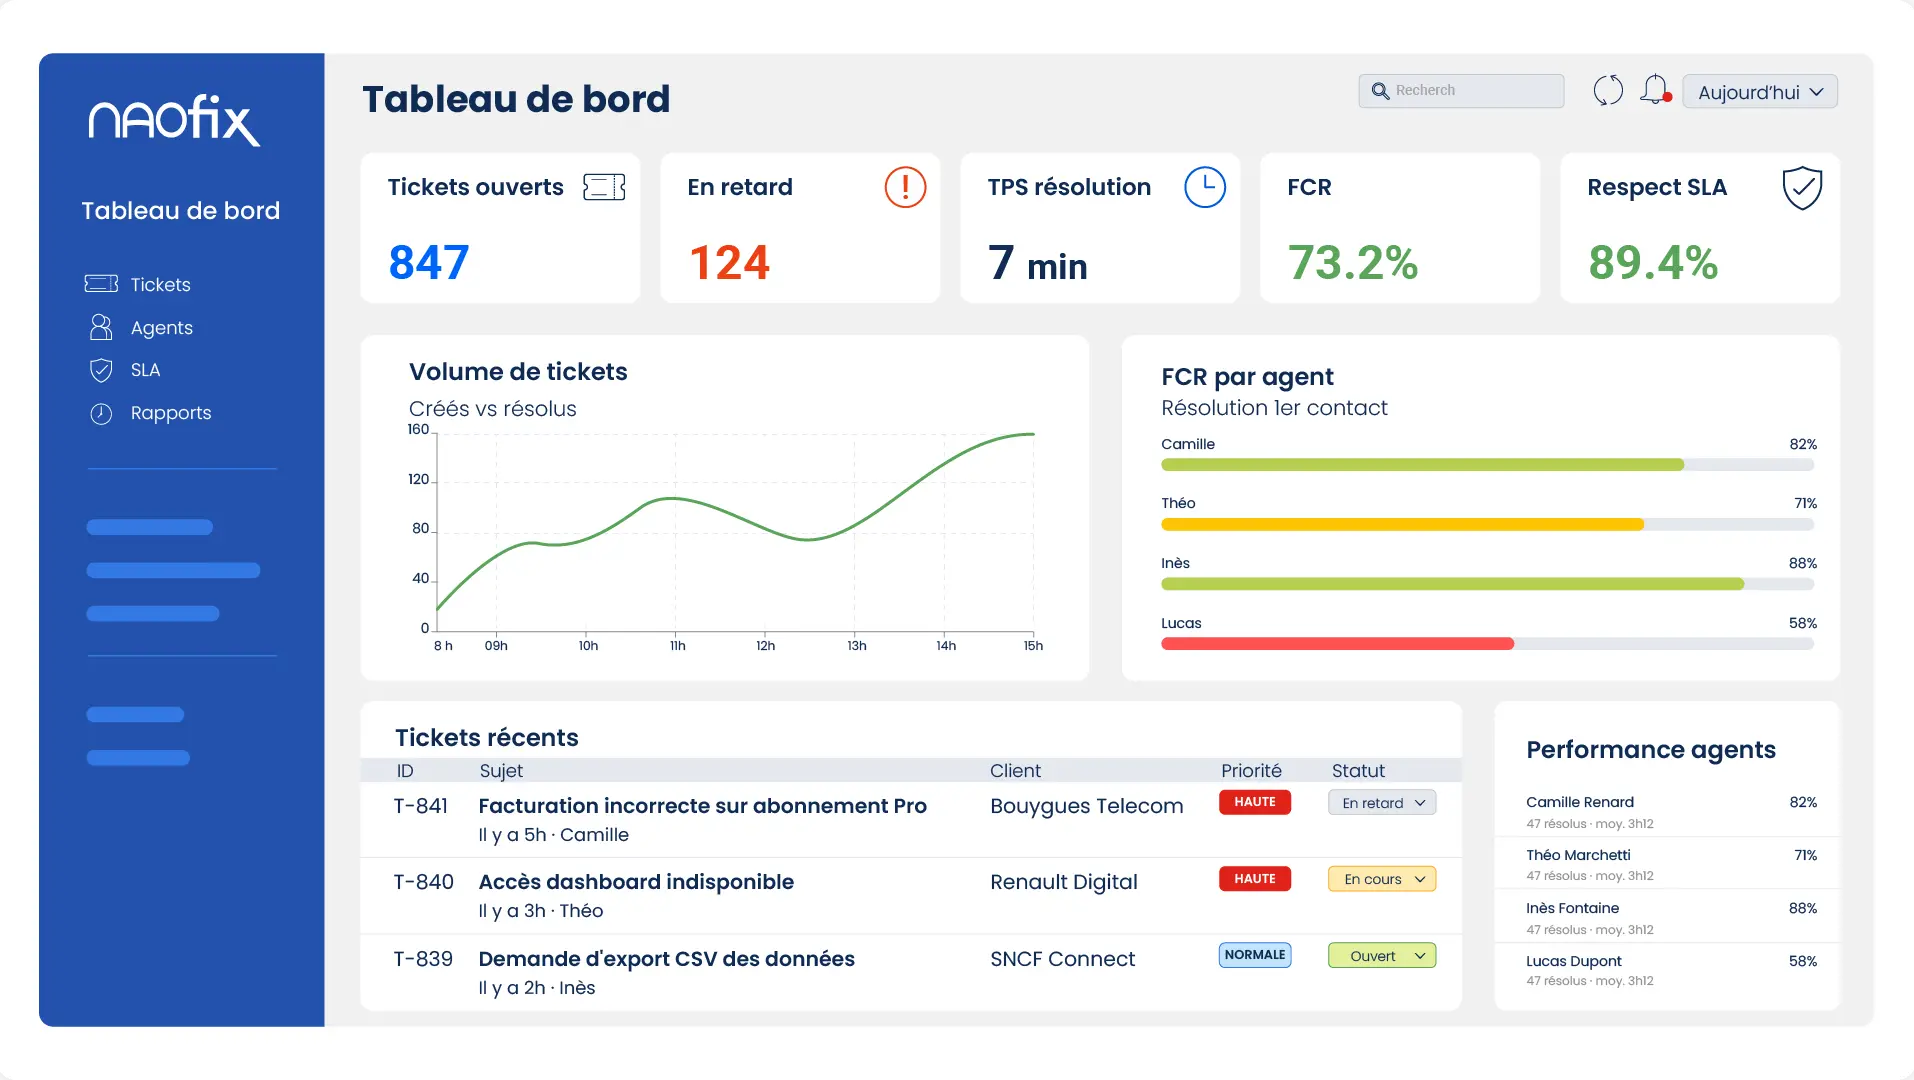Open the Ouvert status dropdown for T-839
Viewport: 1914px width, 1080px height.
click(x=1382, y=956)
